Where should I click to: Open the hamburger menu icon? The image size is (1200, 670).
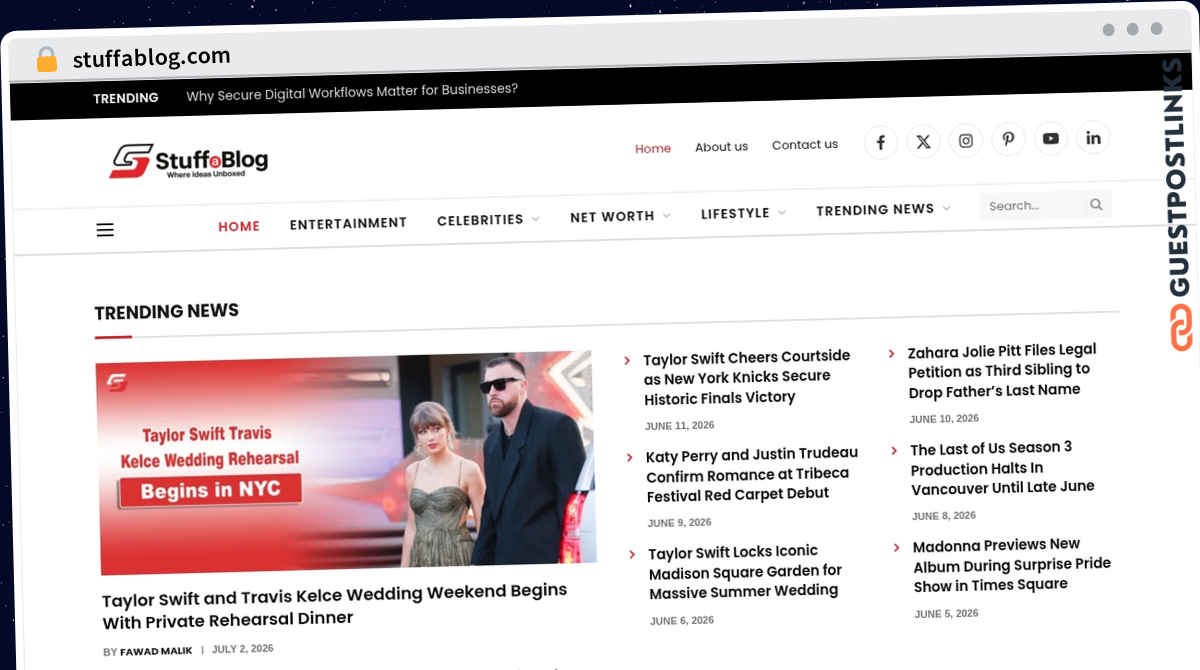pyautogui.click(x=105, y=230)
